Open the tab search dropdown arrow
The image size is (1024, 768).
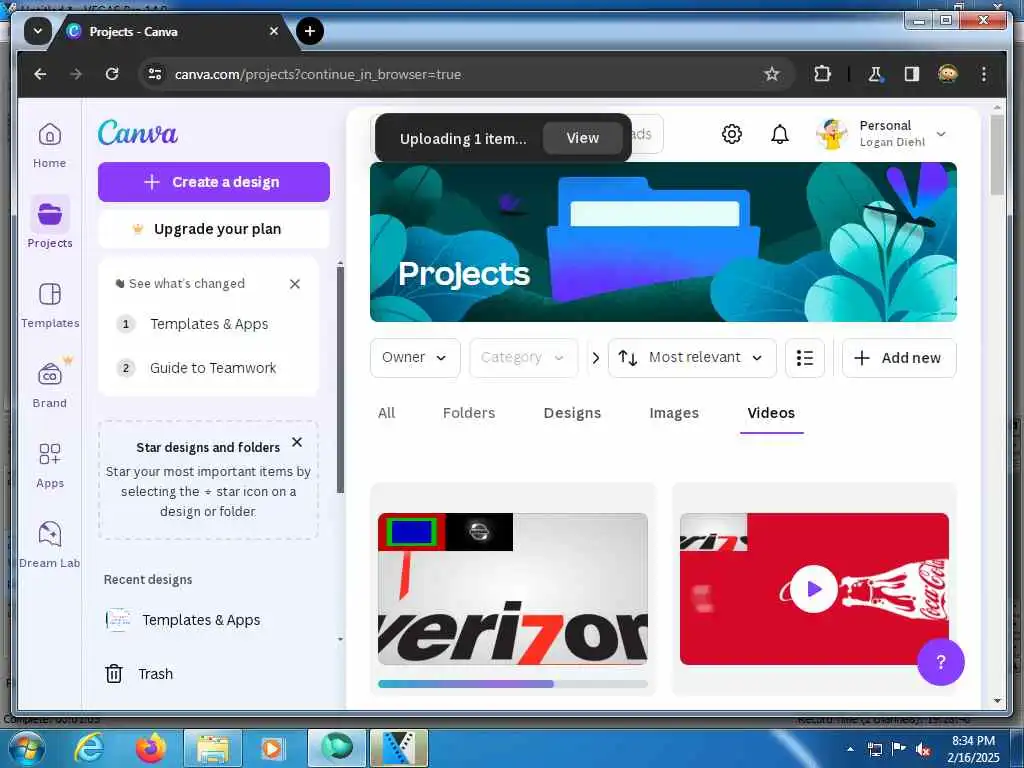click(38, 31)
